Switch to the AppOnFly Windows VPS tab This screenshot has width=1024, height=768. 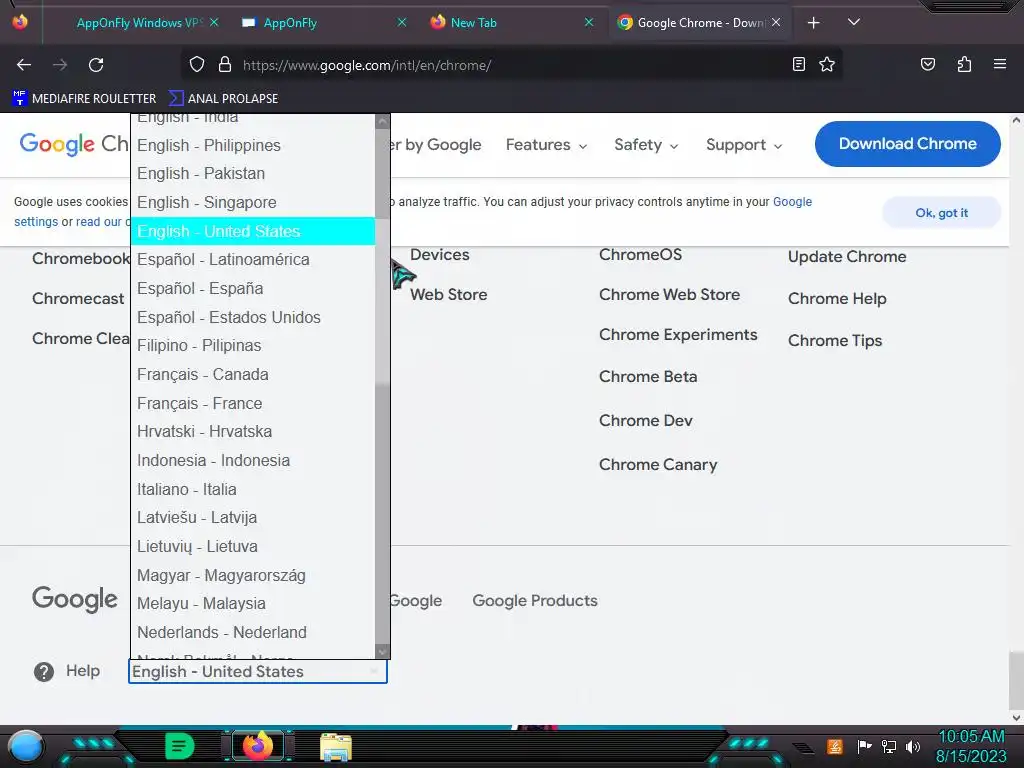[x=134, y=23]
